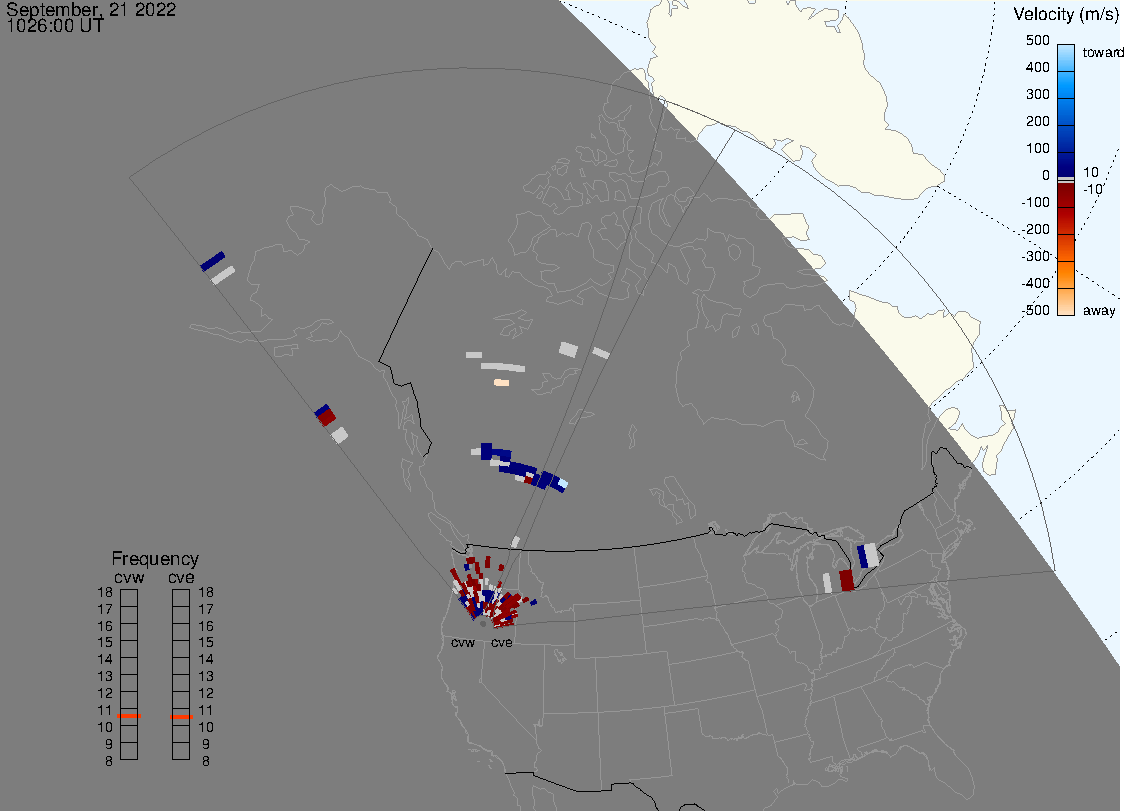This screenshot has height=811, width=1124.
Task: Click the 'Frequency' legend title
Action: point(155,559)
